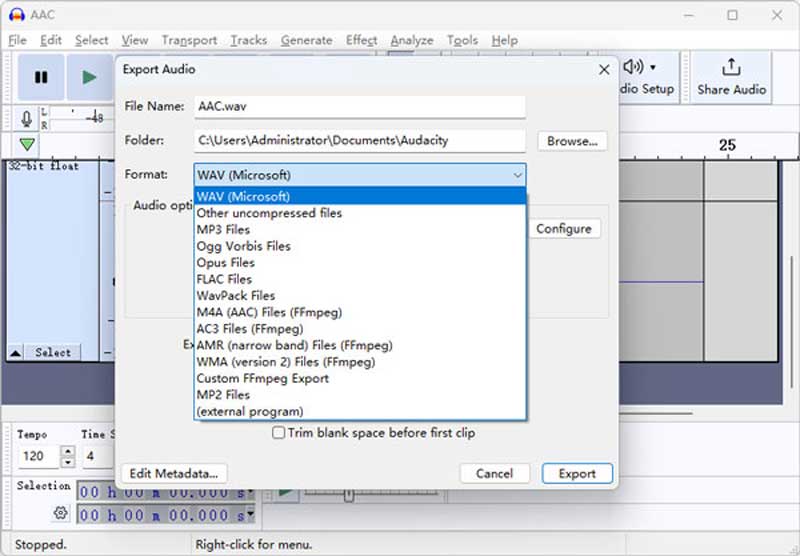Click the Browse... button for folder

pos(572,141)
